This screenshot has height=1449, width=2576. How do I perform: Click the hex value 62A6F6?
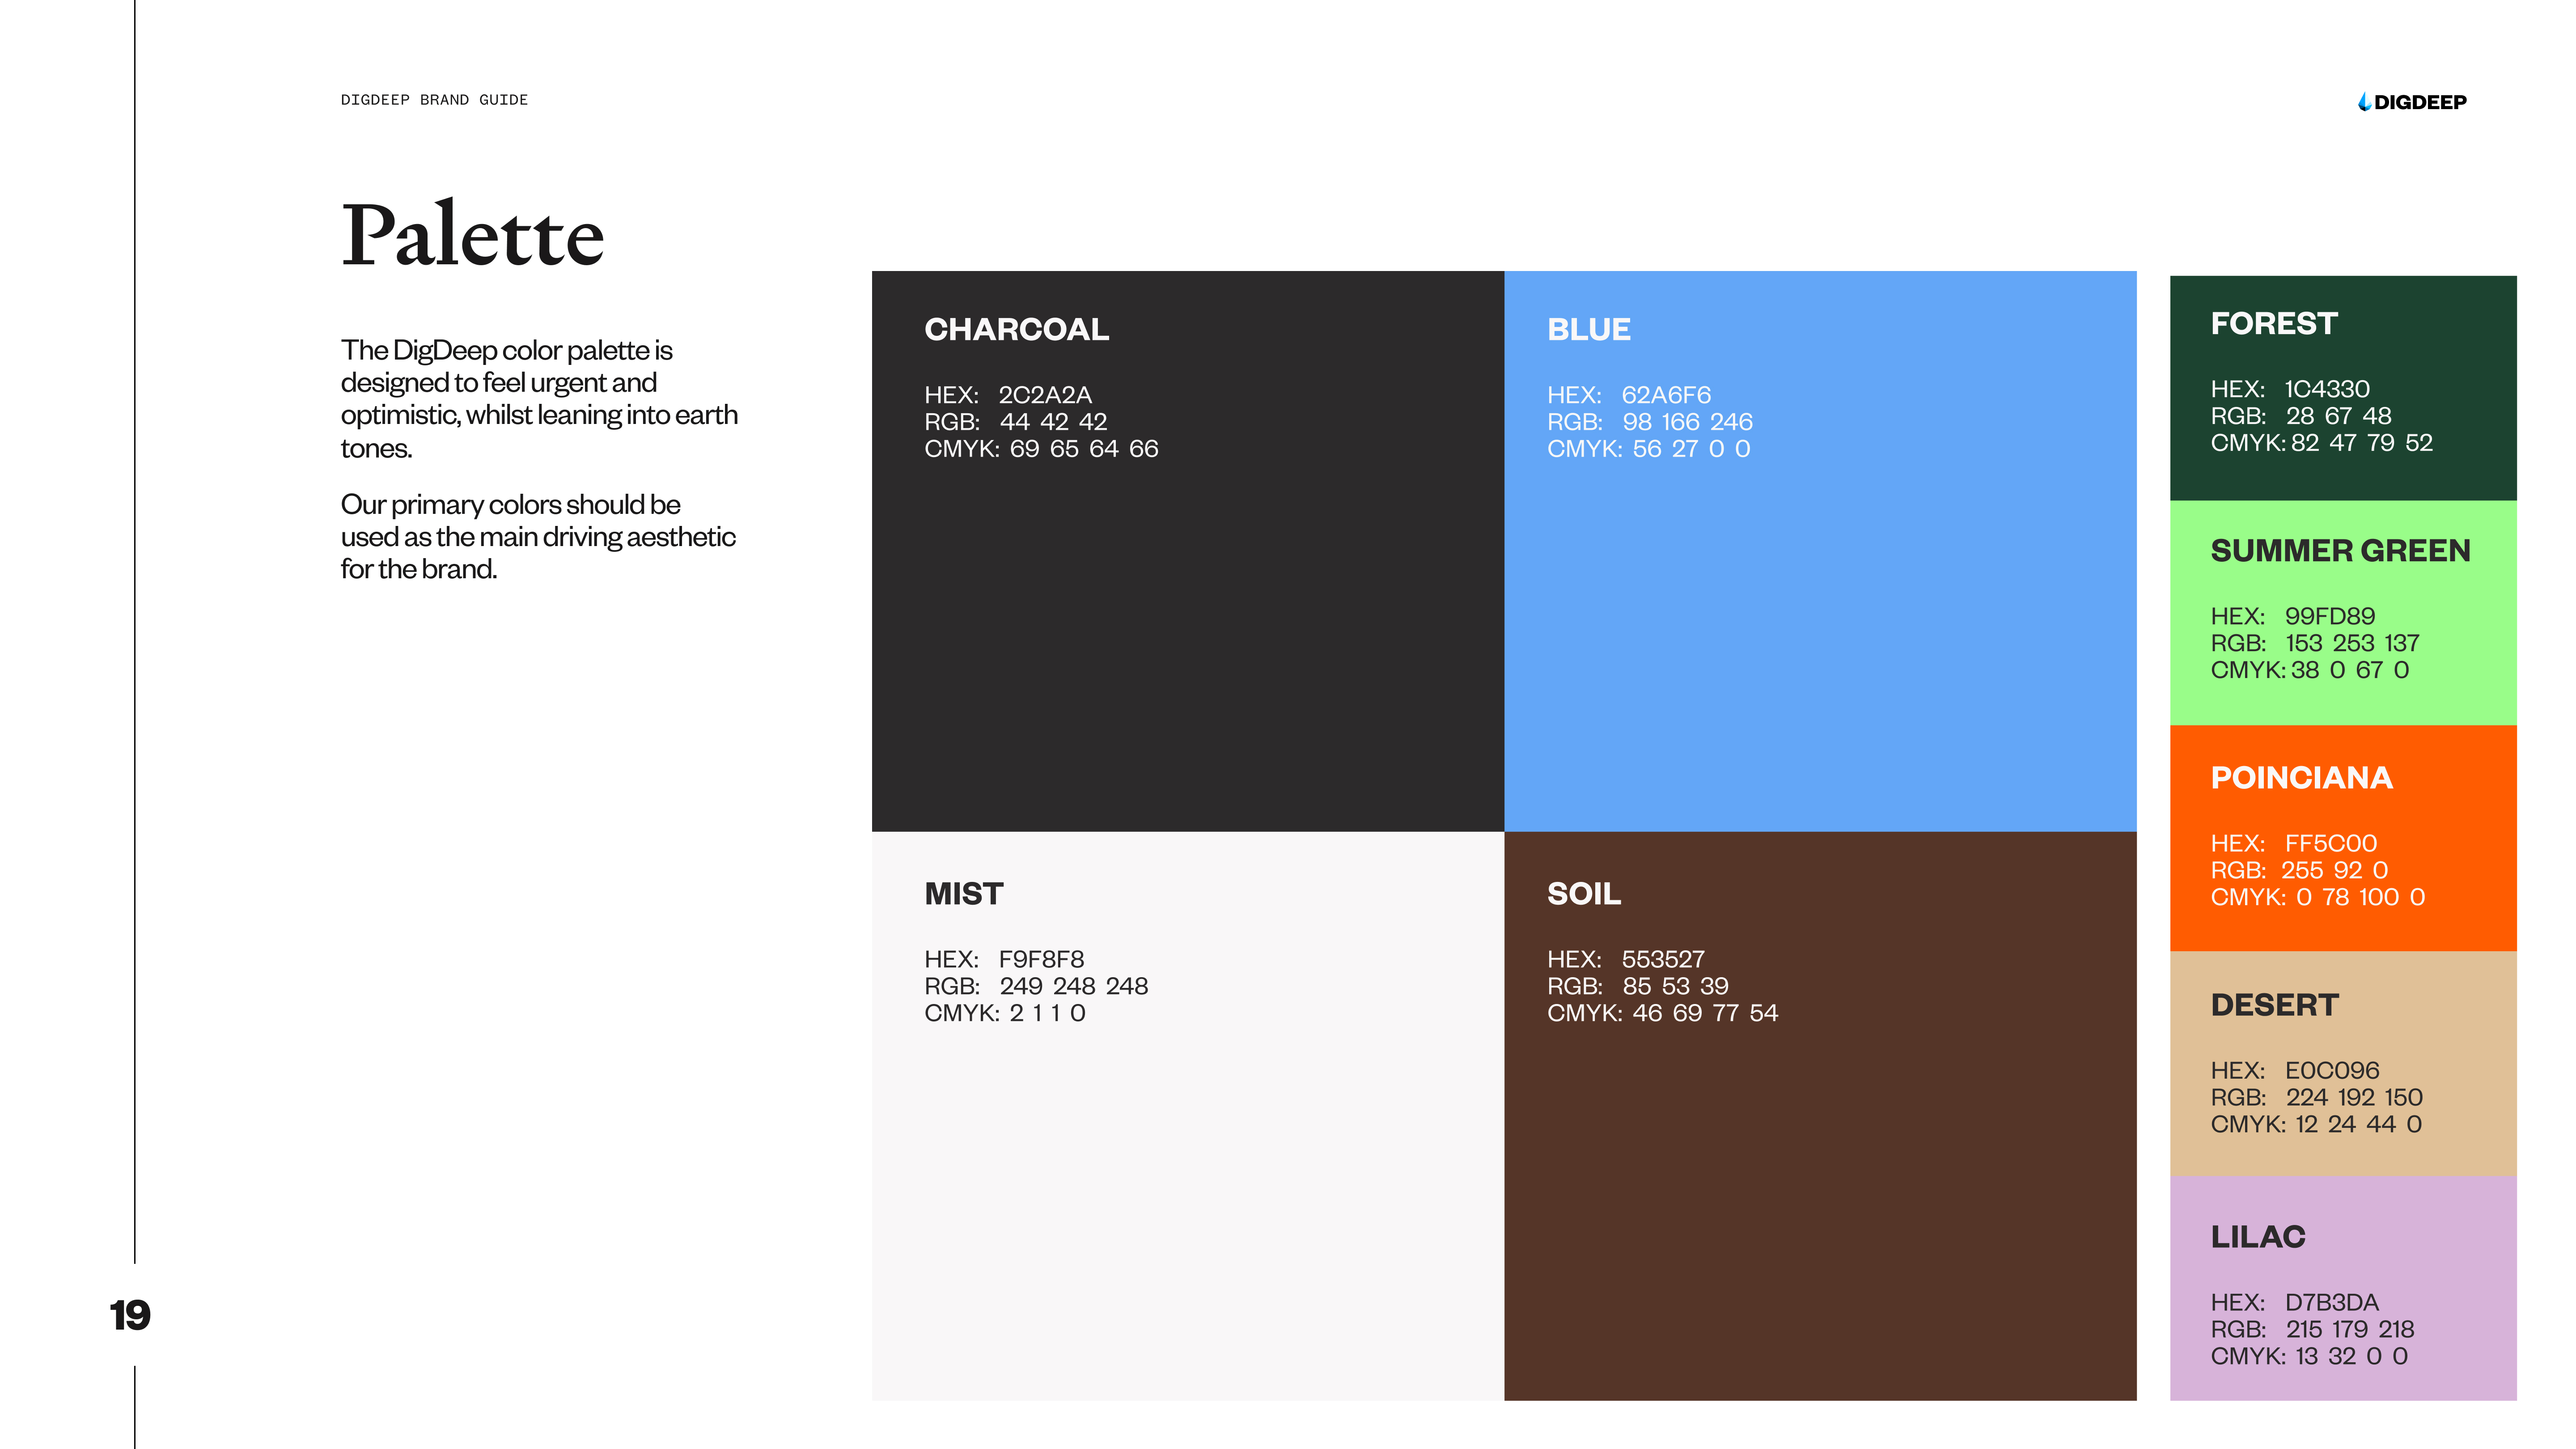pos(1666,395)
